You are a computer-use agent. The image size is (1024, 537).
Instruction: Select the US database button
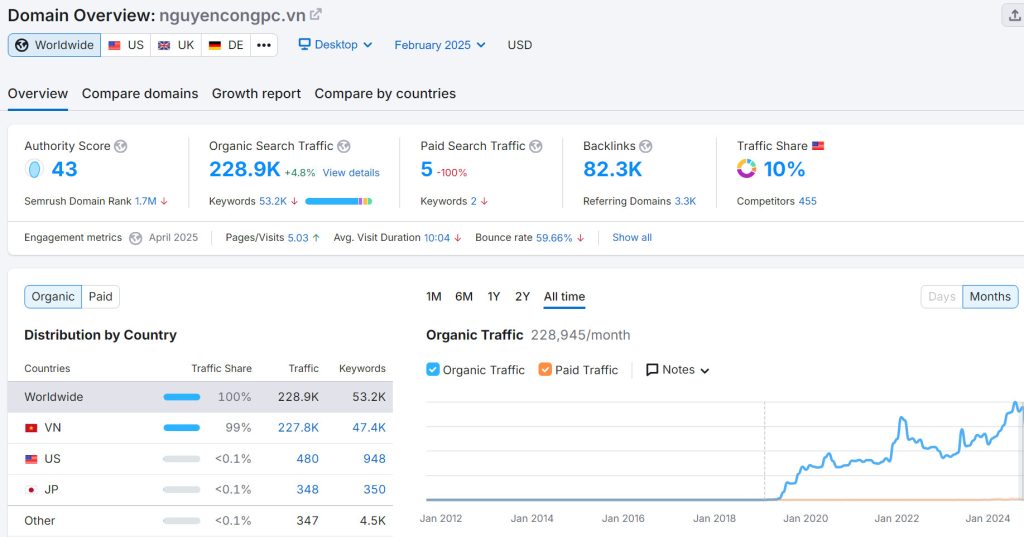pos(126,45)
